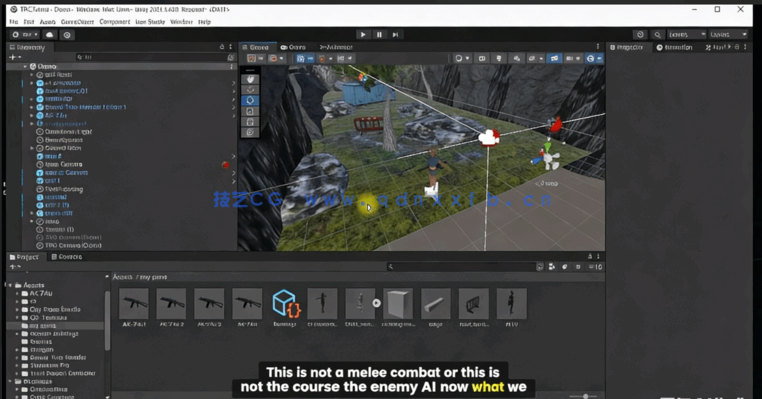
Task: Expand the AK 74u folder in Project tree
Action: 17,294
